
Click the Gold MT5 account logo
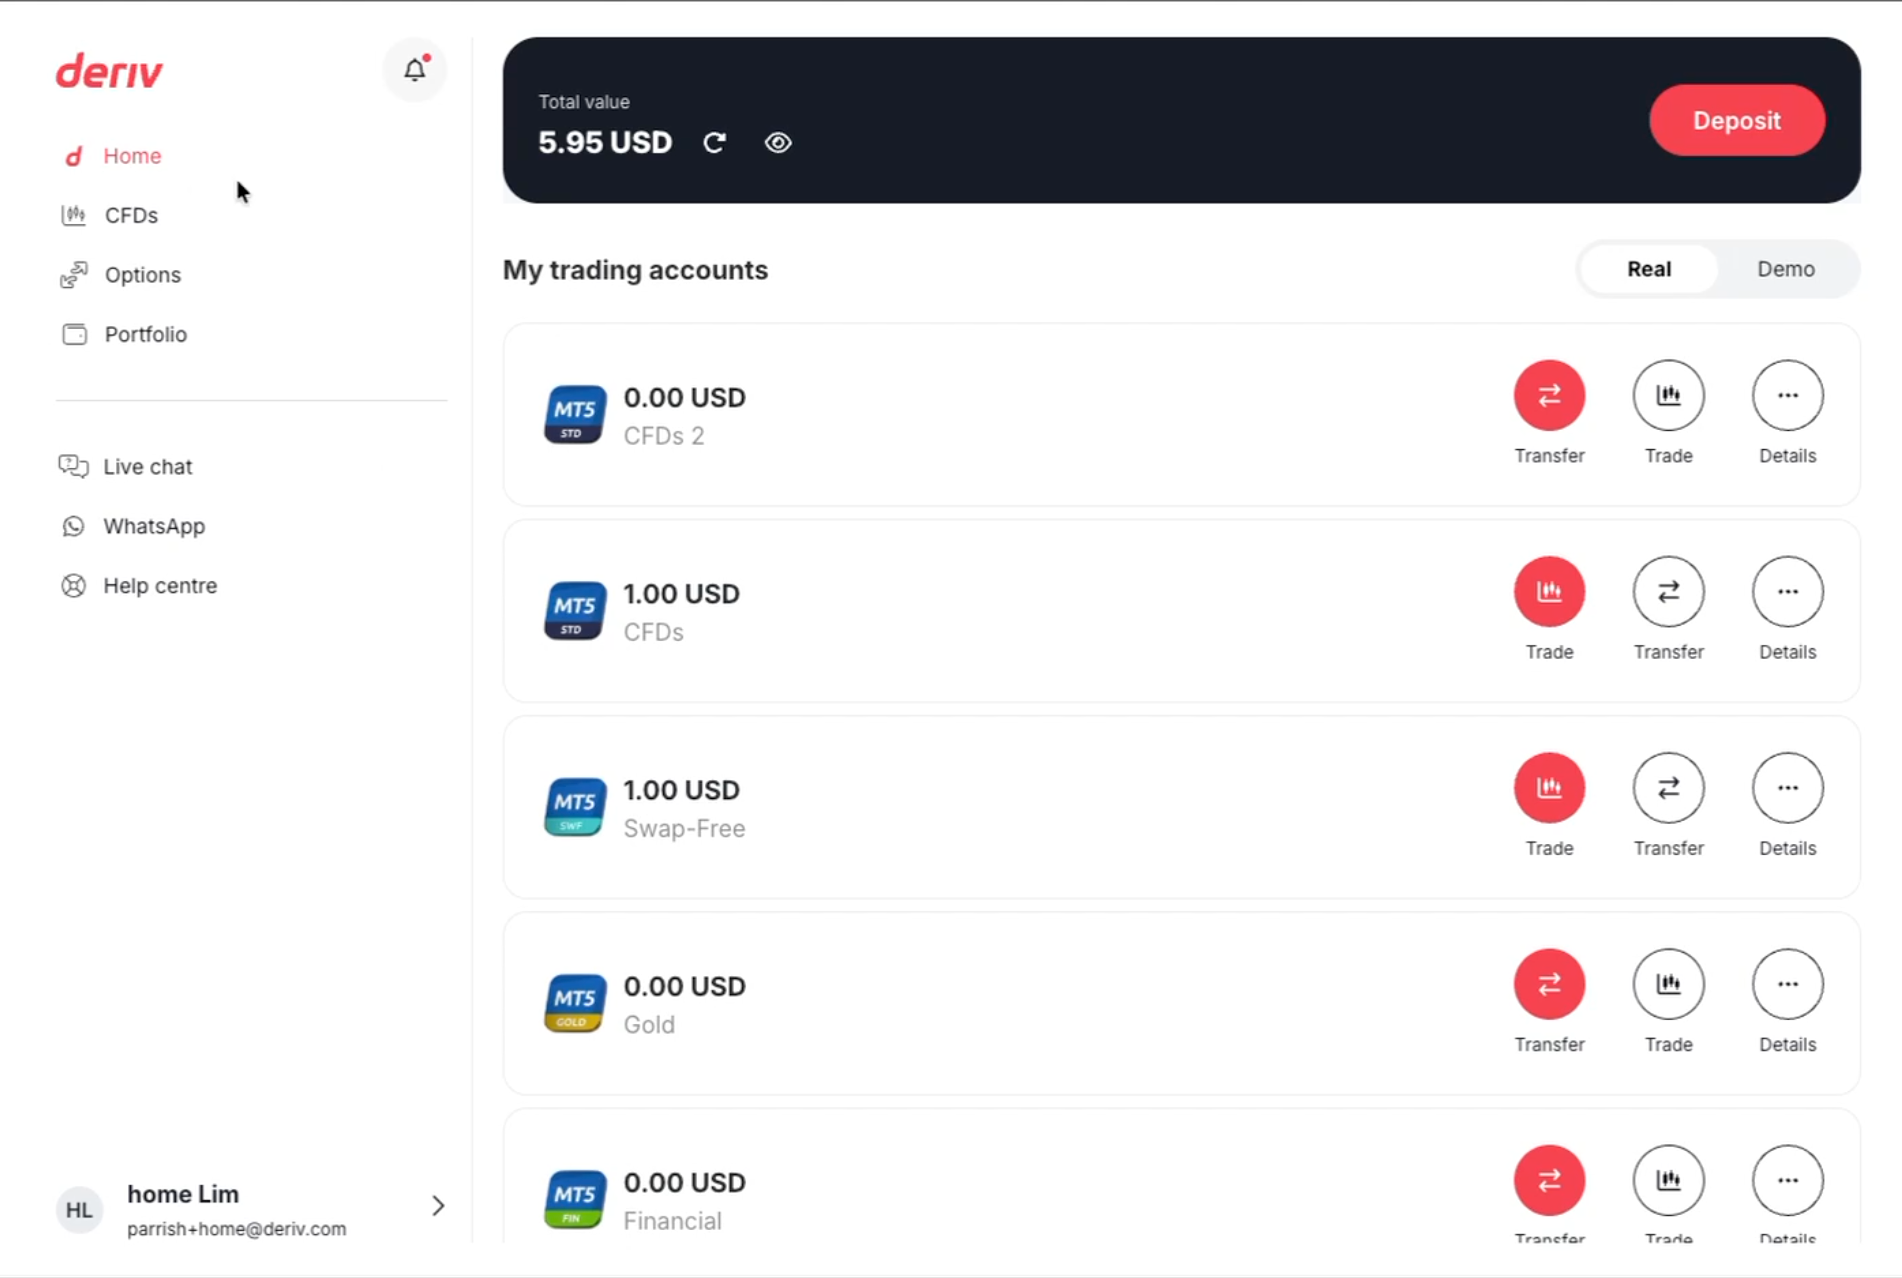575,1003
